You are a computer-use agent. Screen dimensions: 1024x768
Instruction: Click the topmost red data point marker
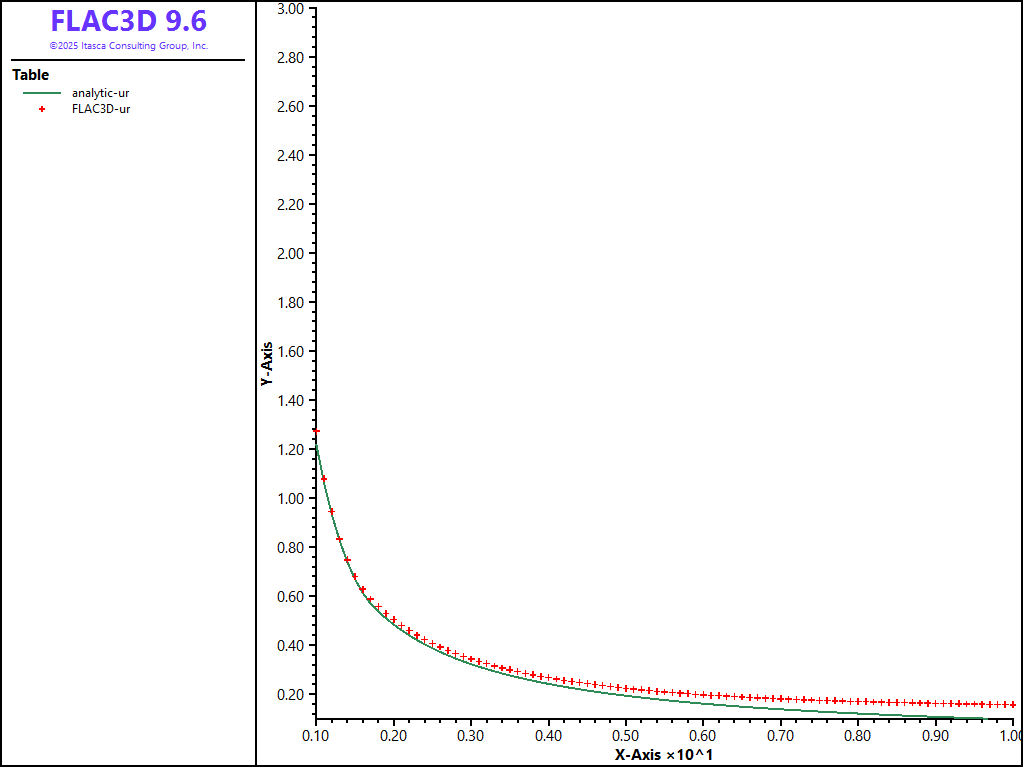point(316,431)
